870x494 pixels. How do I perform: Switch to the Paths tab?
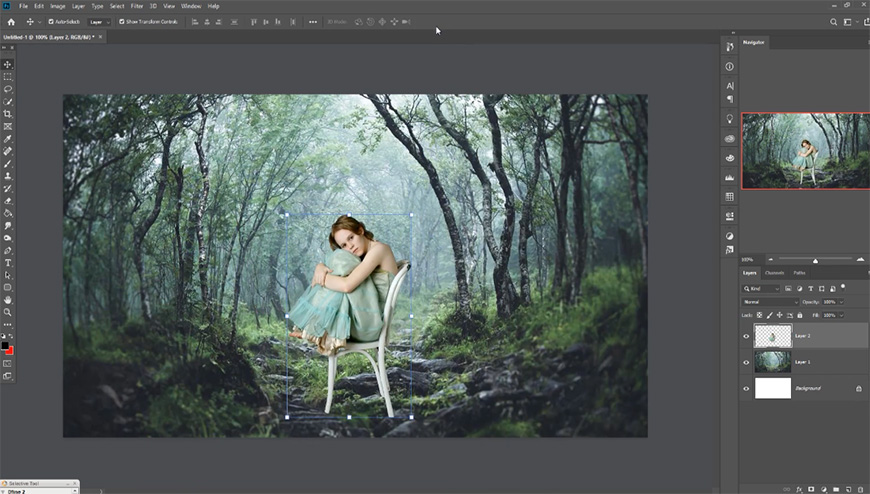(799, 273)
